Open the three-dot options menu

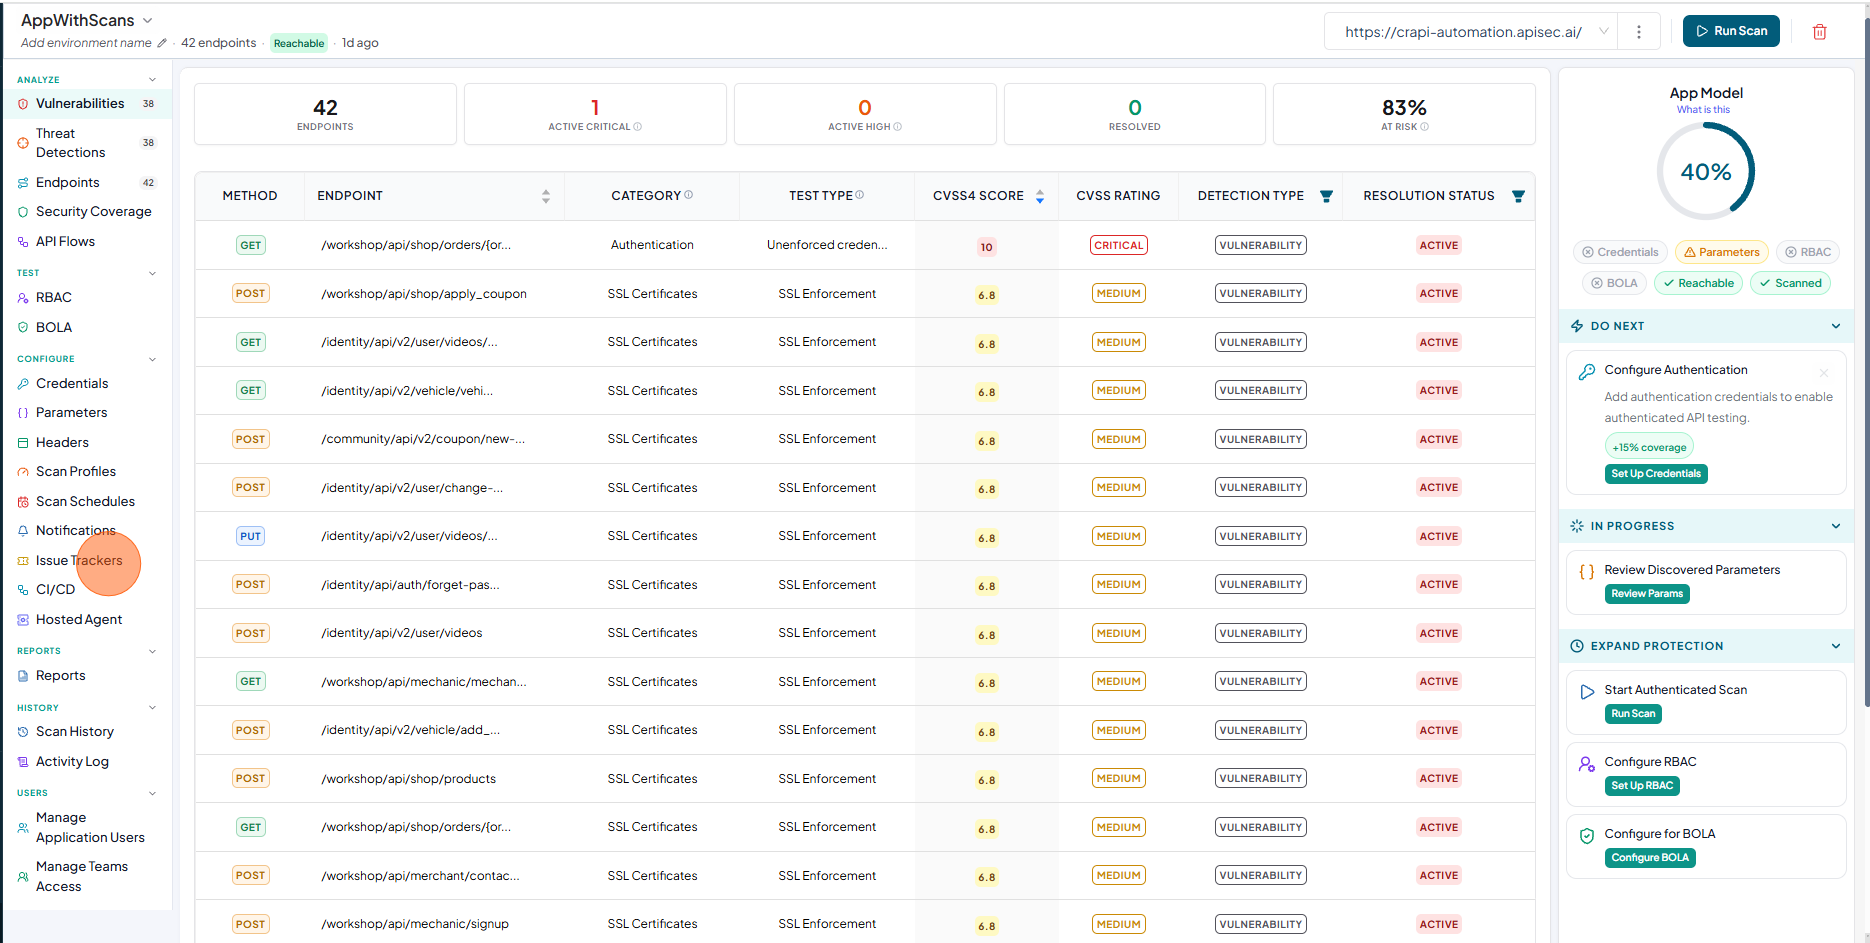click(1638, 32)
